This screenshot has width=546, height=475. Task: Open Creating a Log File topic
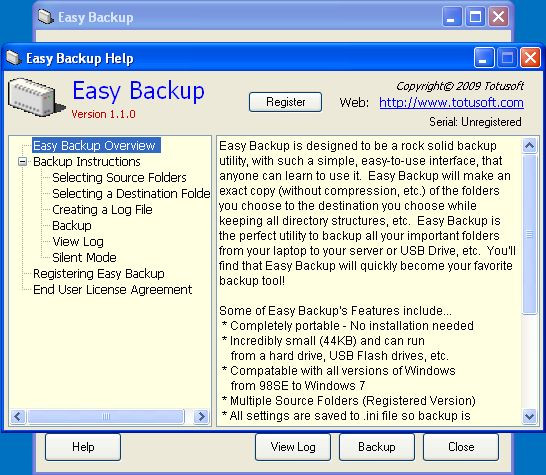102,210
